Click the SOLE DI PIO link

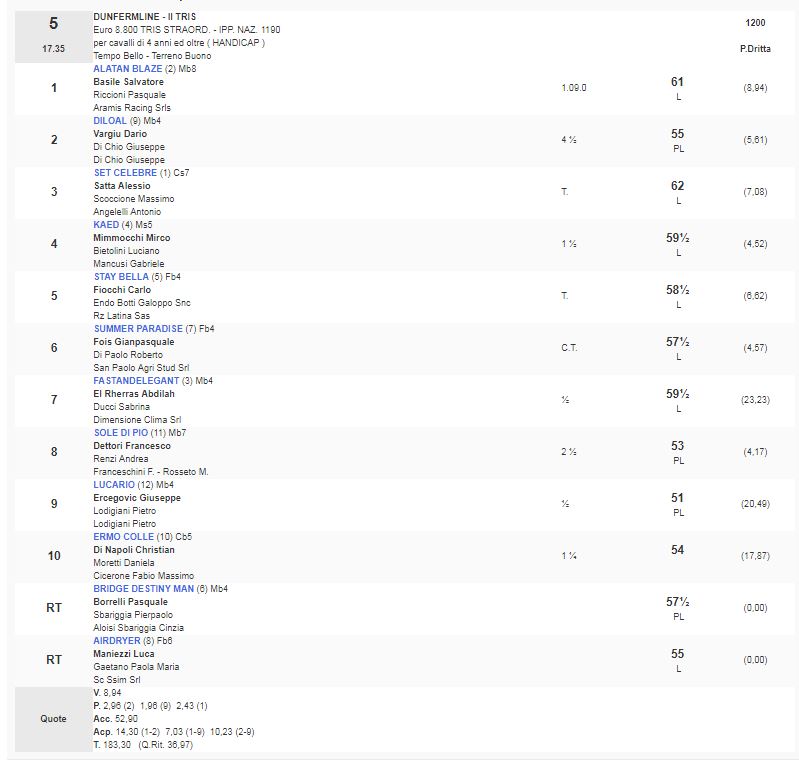tap(123, 433)
